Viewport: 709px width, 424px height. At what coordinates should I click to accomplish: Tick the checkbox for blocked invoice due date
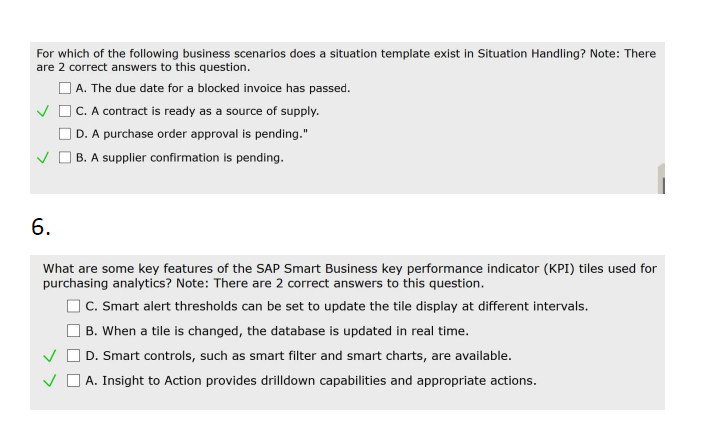click(66, 88)
